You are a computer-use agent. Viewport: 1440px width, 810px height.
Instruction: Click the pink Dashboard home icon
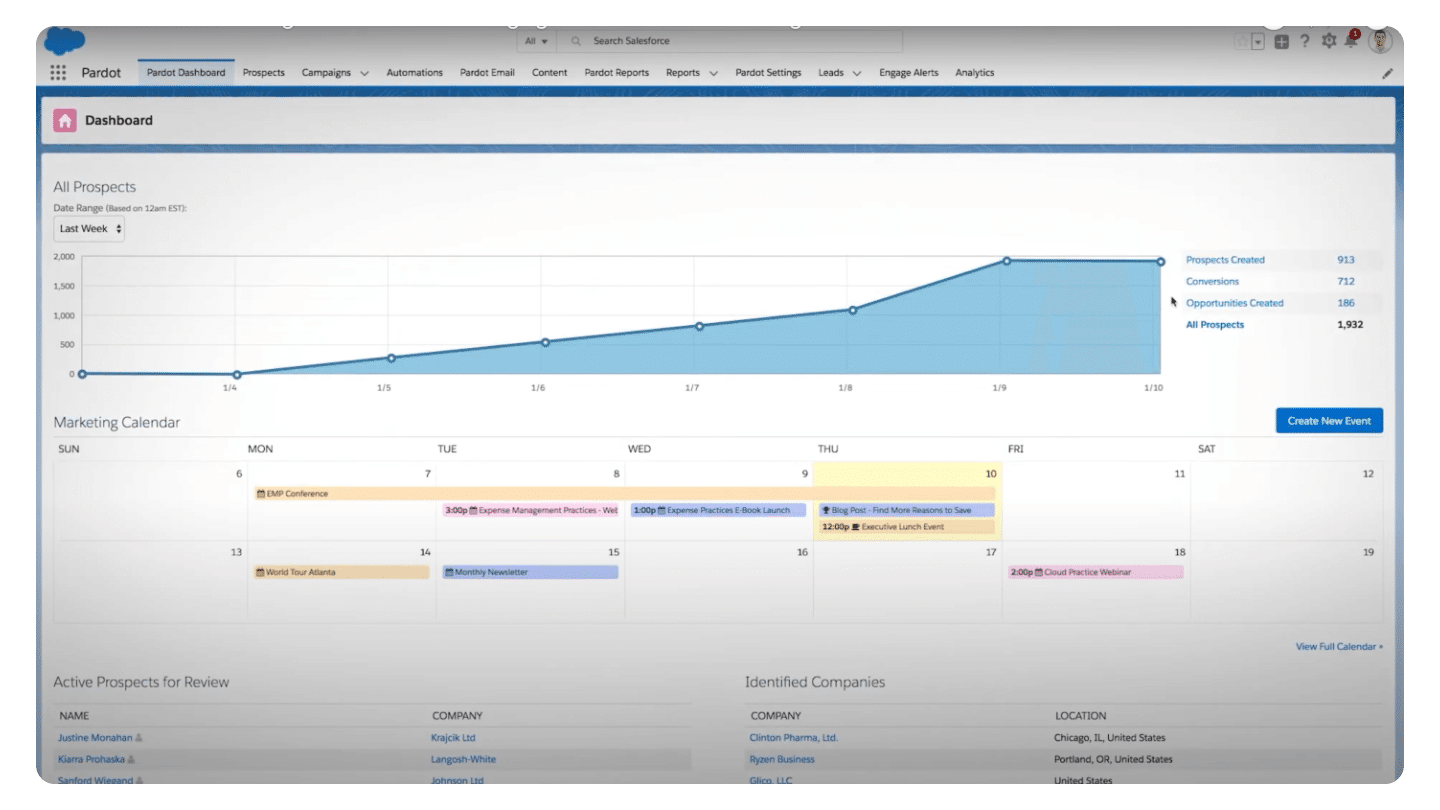click(65, 121)
